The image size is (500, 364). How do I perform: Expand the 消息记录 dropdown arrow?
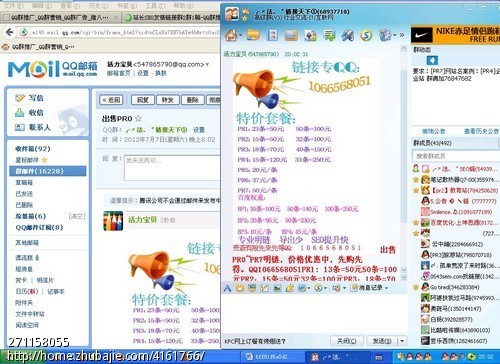point(386,288)
